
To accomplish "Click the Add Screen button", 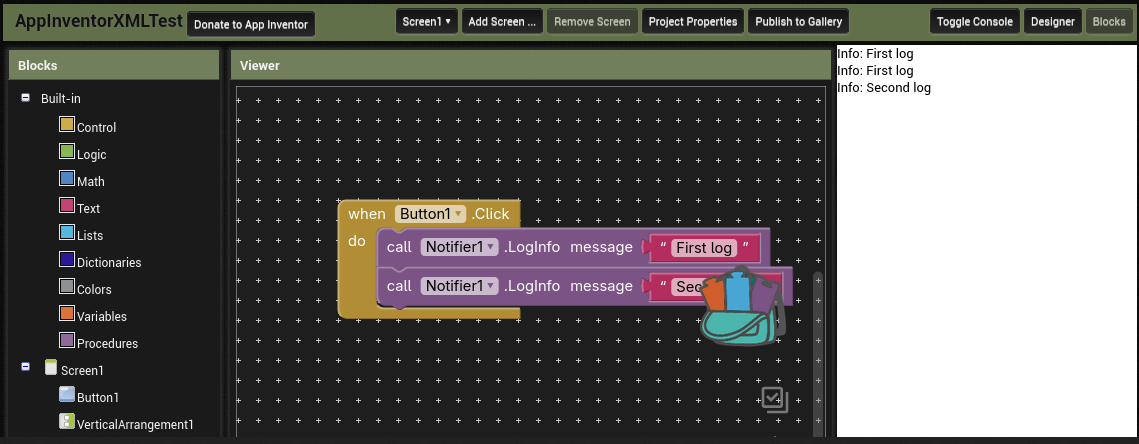I will 502,21.
